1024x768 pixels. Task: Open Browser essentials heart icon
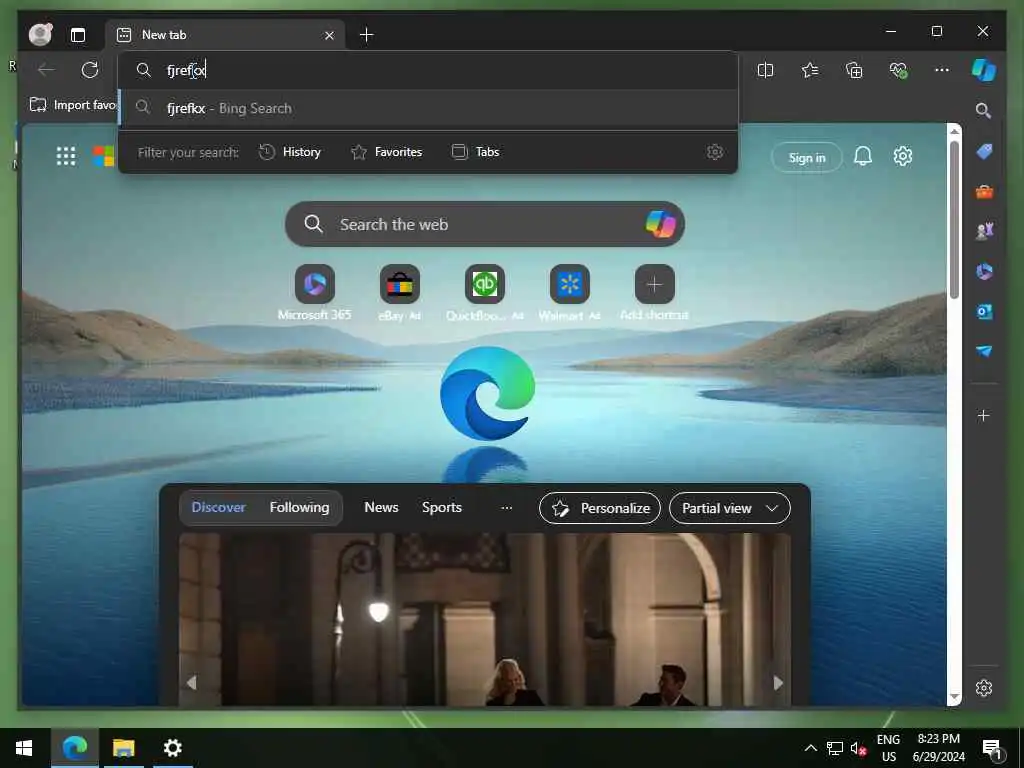click(x=899, y=70)
